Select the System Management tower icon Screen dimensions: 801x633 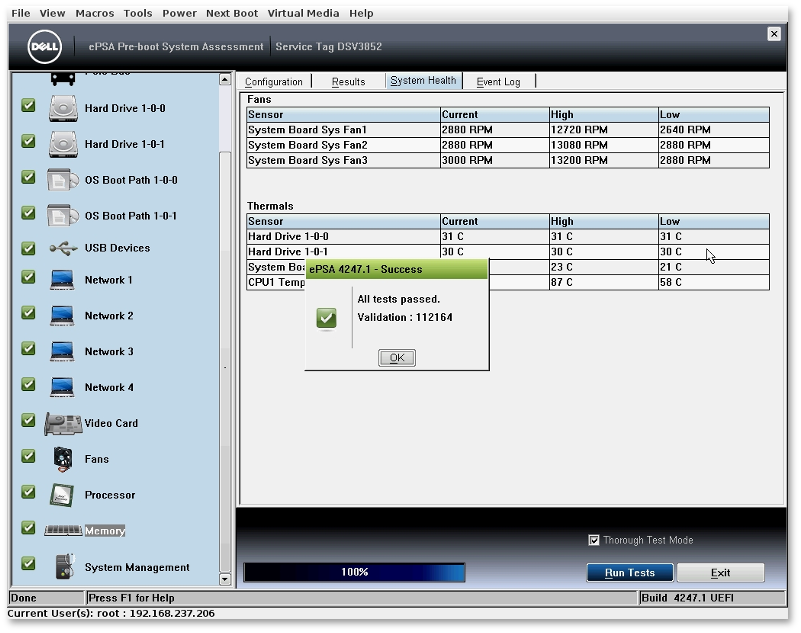(65, 567)
